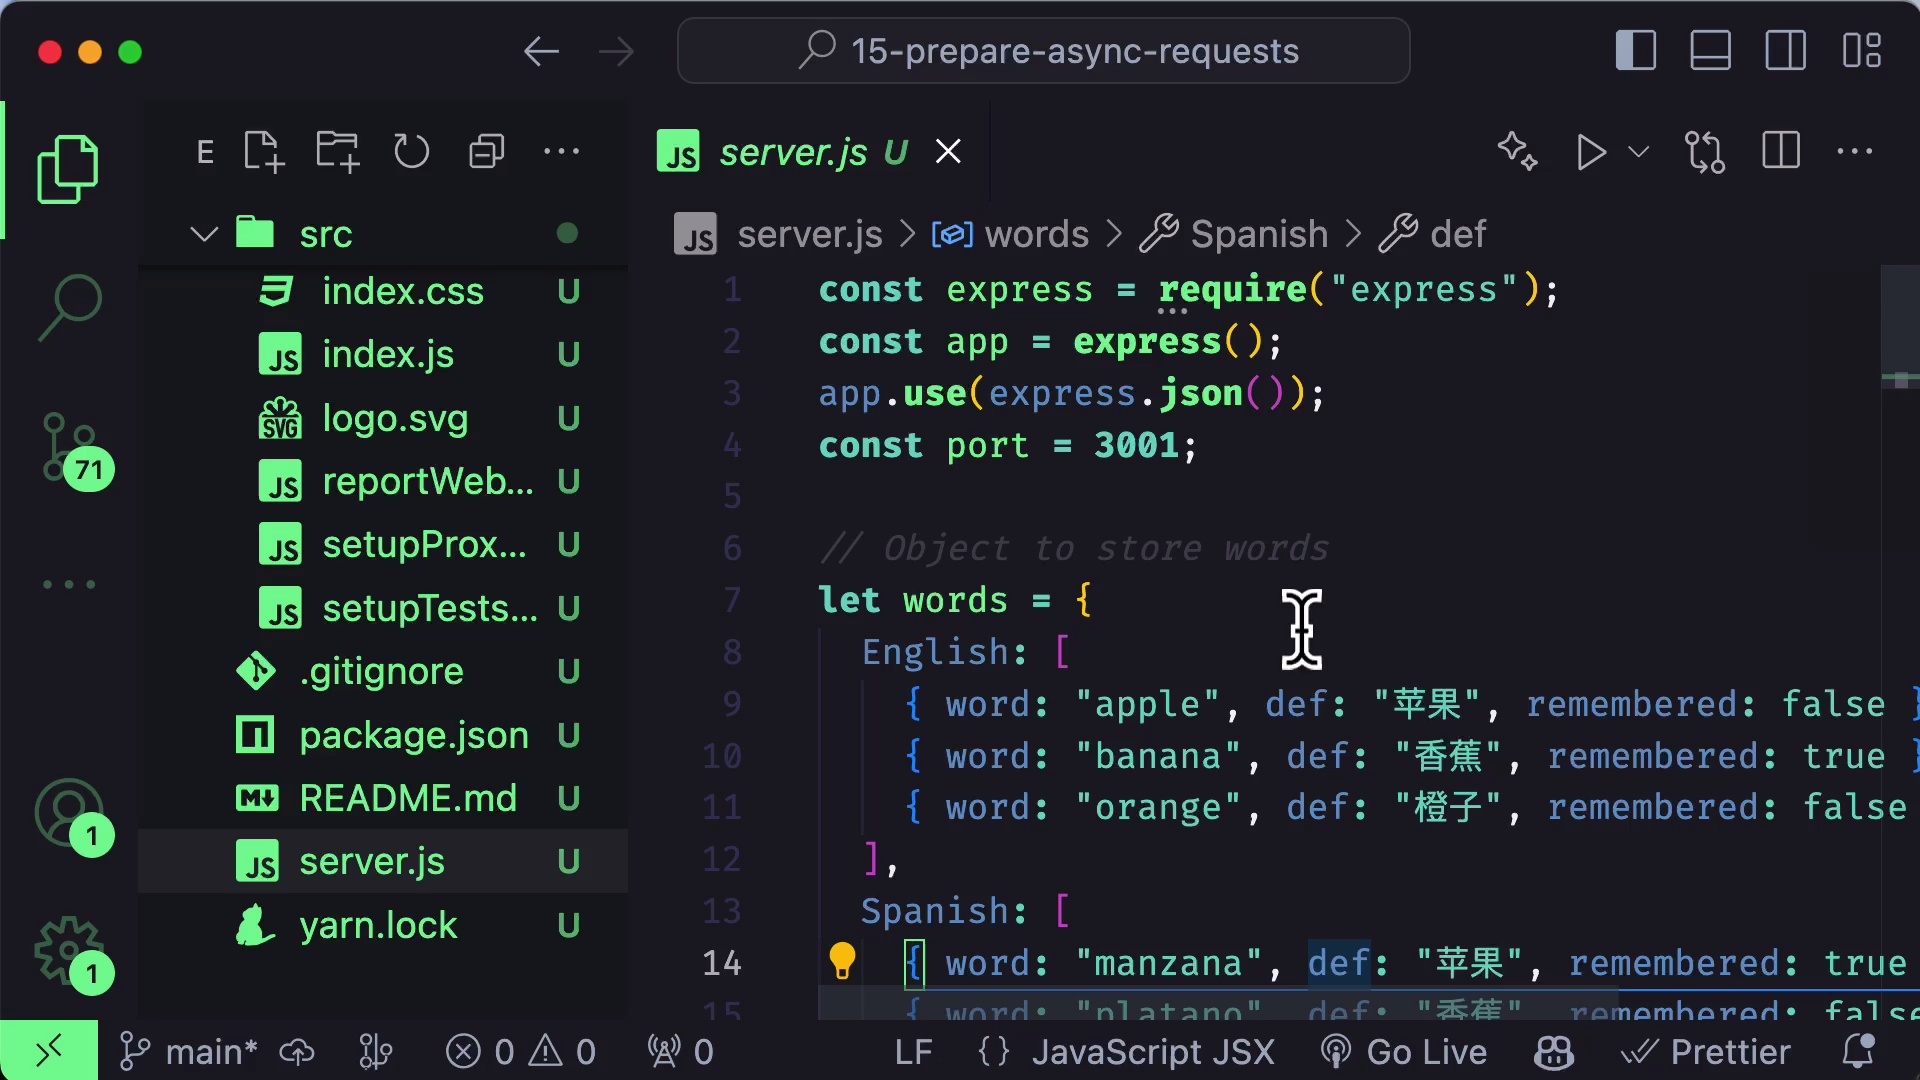1920x1080 pixels.
Task: Toggle the secondary side bar
Action: (x=1786, y=51)
